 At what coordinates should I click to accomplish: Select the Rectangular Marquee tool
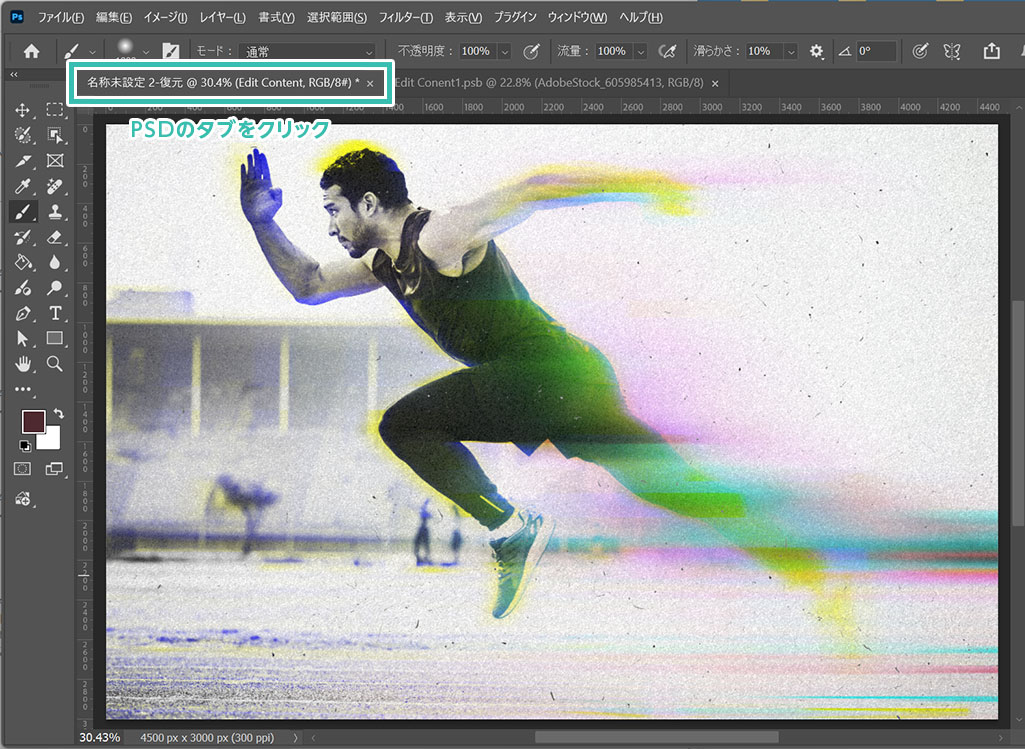55,110
